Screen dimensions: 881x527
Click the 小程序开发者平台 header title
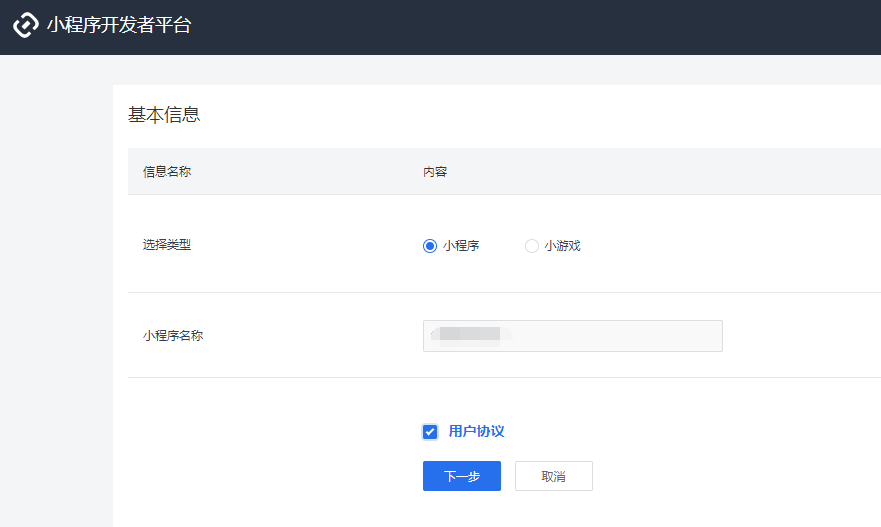point(118,26)
